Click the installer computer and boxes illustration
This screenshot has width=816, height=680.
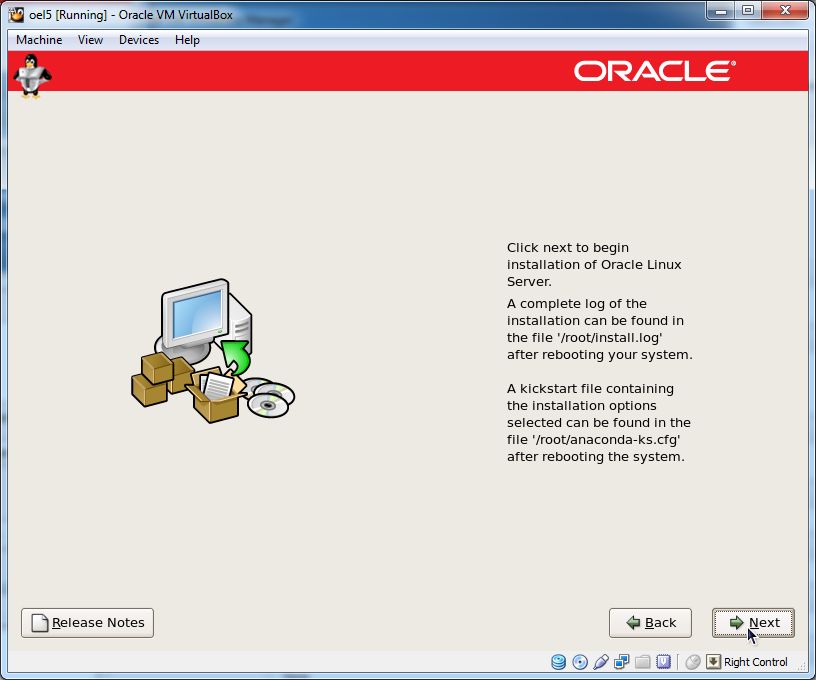pos(213,351)
